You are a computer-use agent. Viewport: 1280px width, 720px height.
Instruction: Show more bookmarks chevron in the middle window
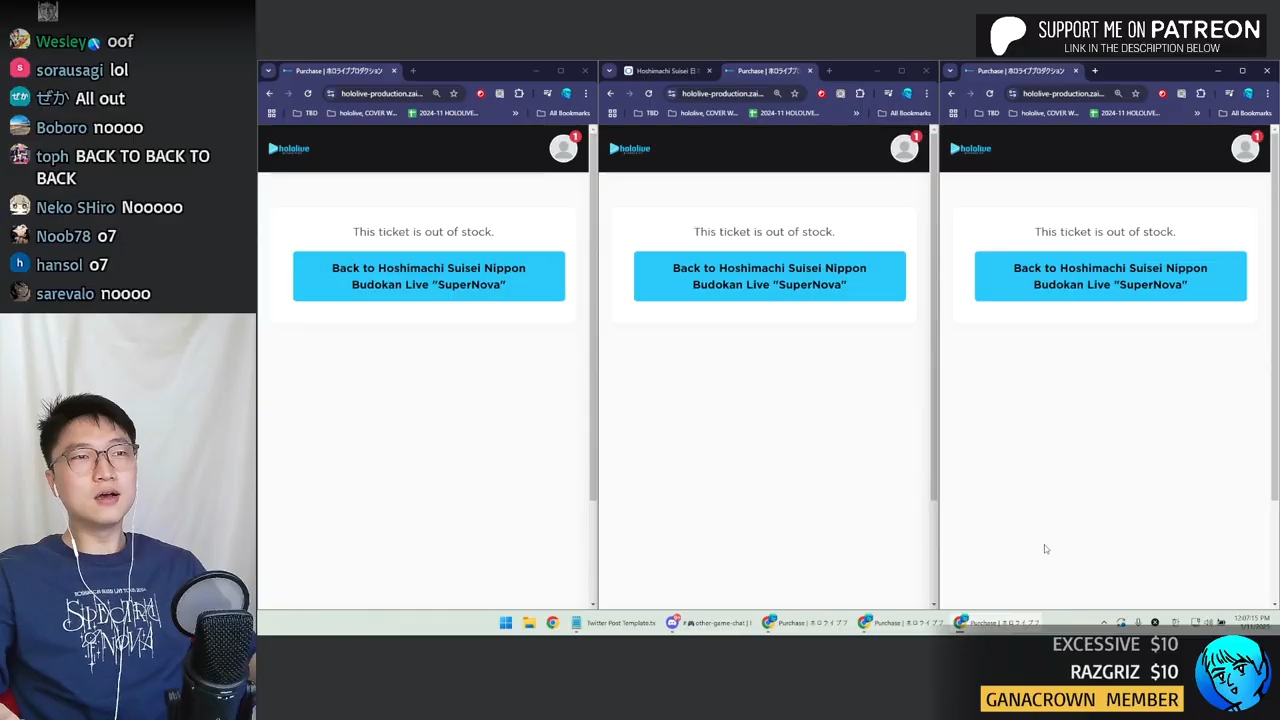point(856,113)
